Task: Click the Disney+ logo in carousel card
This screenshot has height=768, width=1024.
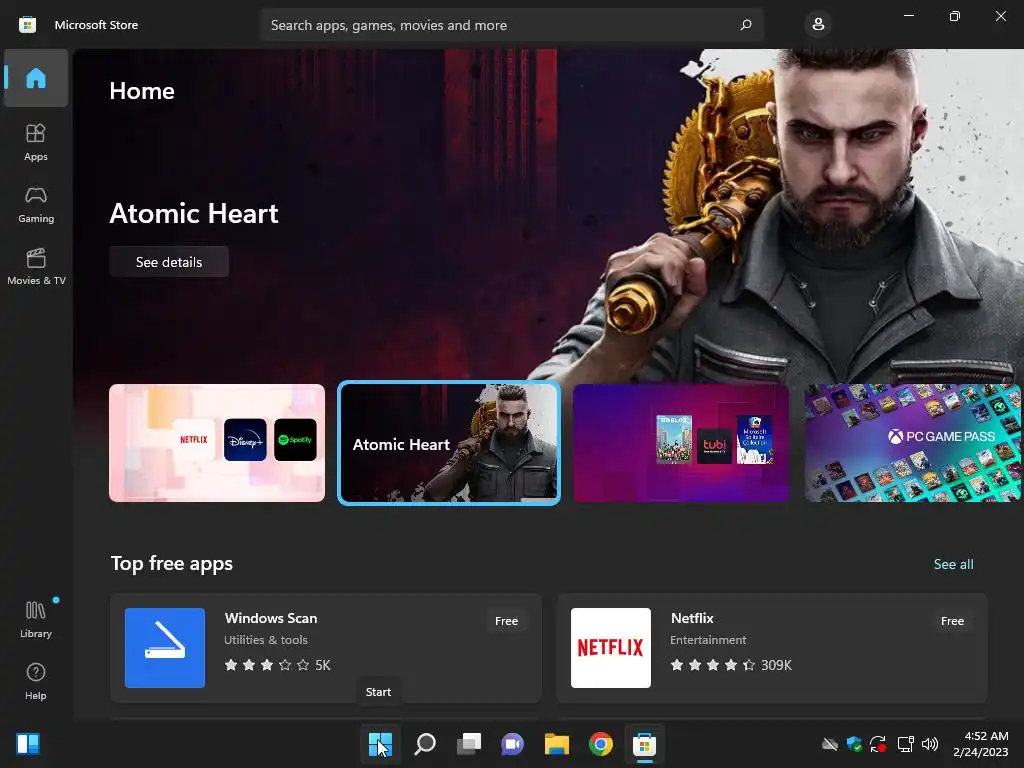Action: point(245,440)
